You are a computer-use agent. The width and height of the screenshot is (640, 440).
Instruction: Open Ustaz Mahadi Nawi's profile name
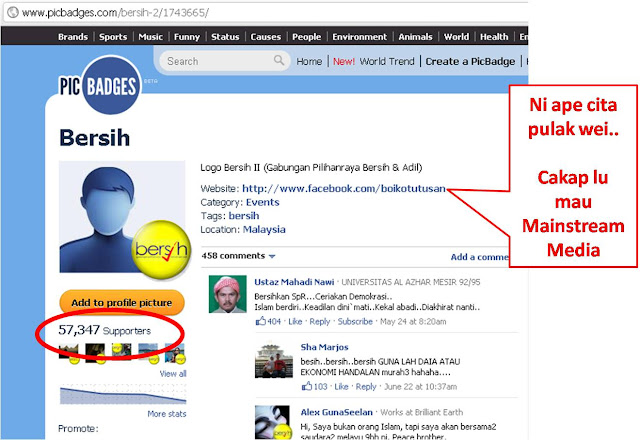[x=294, y=282]
